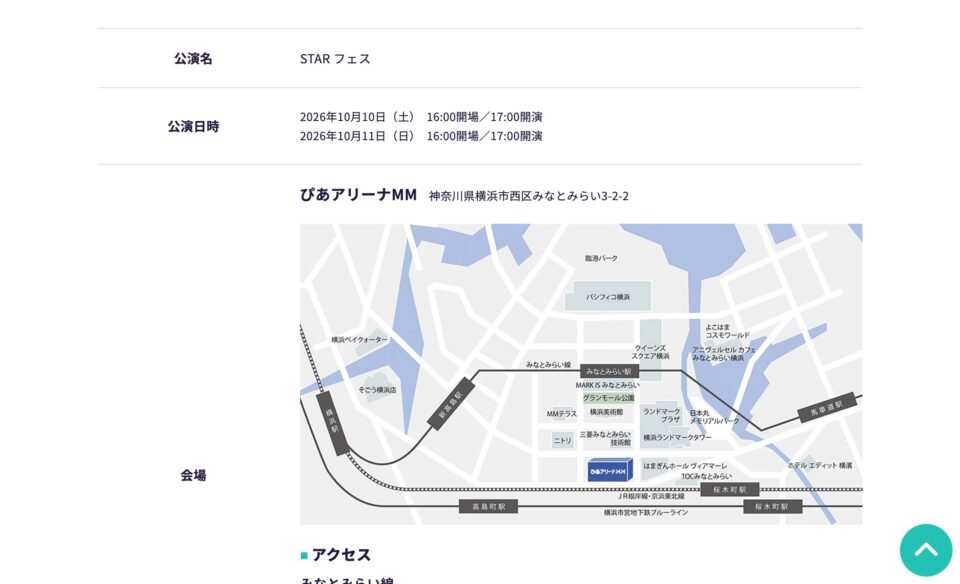Click the そごう横浜店 label on map
This screenshot has height=584, width=960.
pyautogui.click(x=377, y=390)
